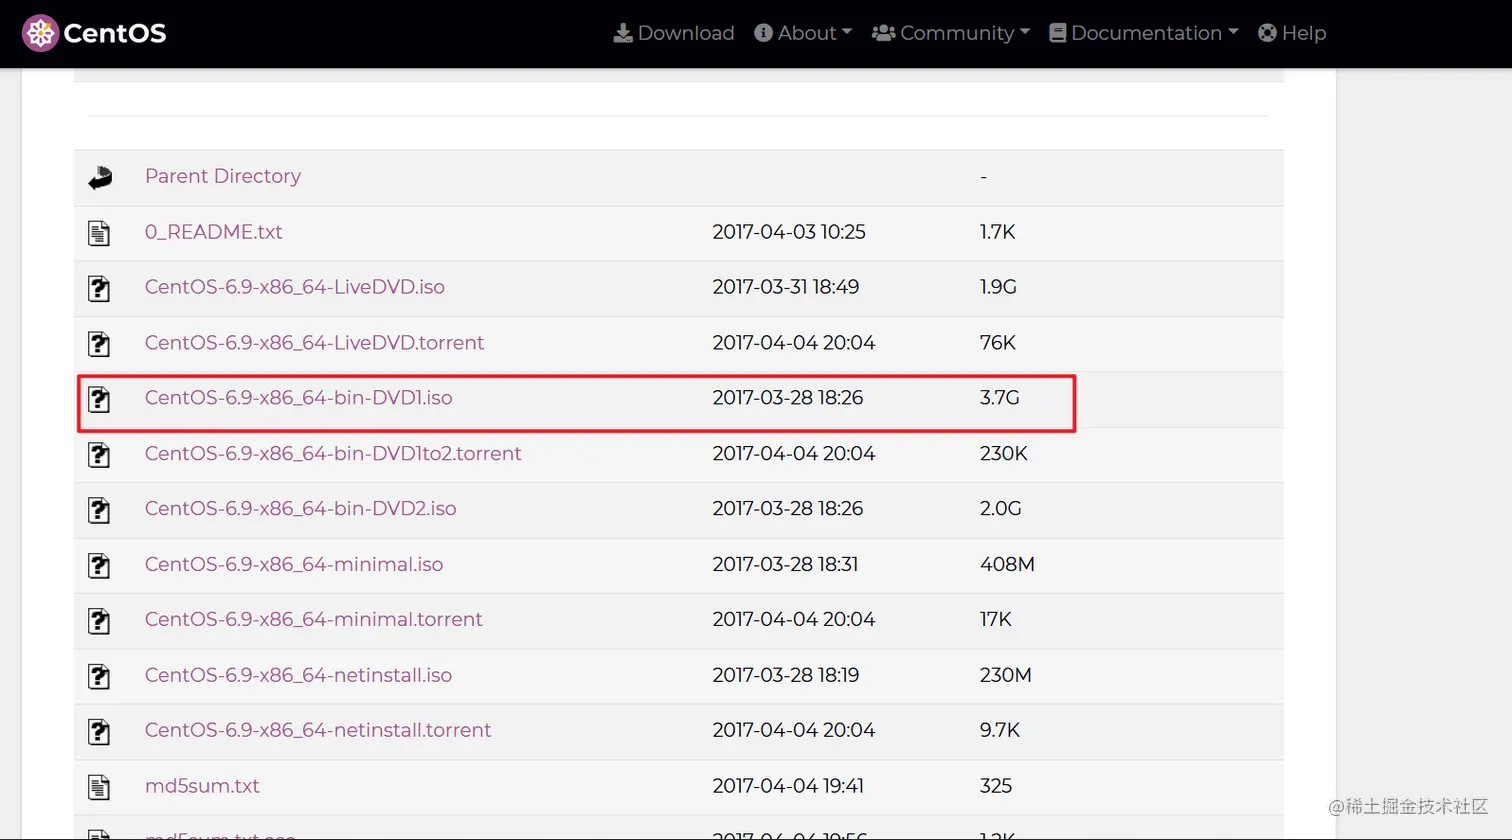Open the Parent Directory link

pyautogui.click(x=223, y=176)
